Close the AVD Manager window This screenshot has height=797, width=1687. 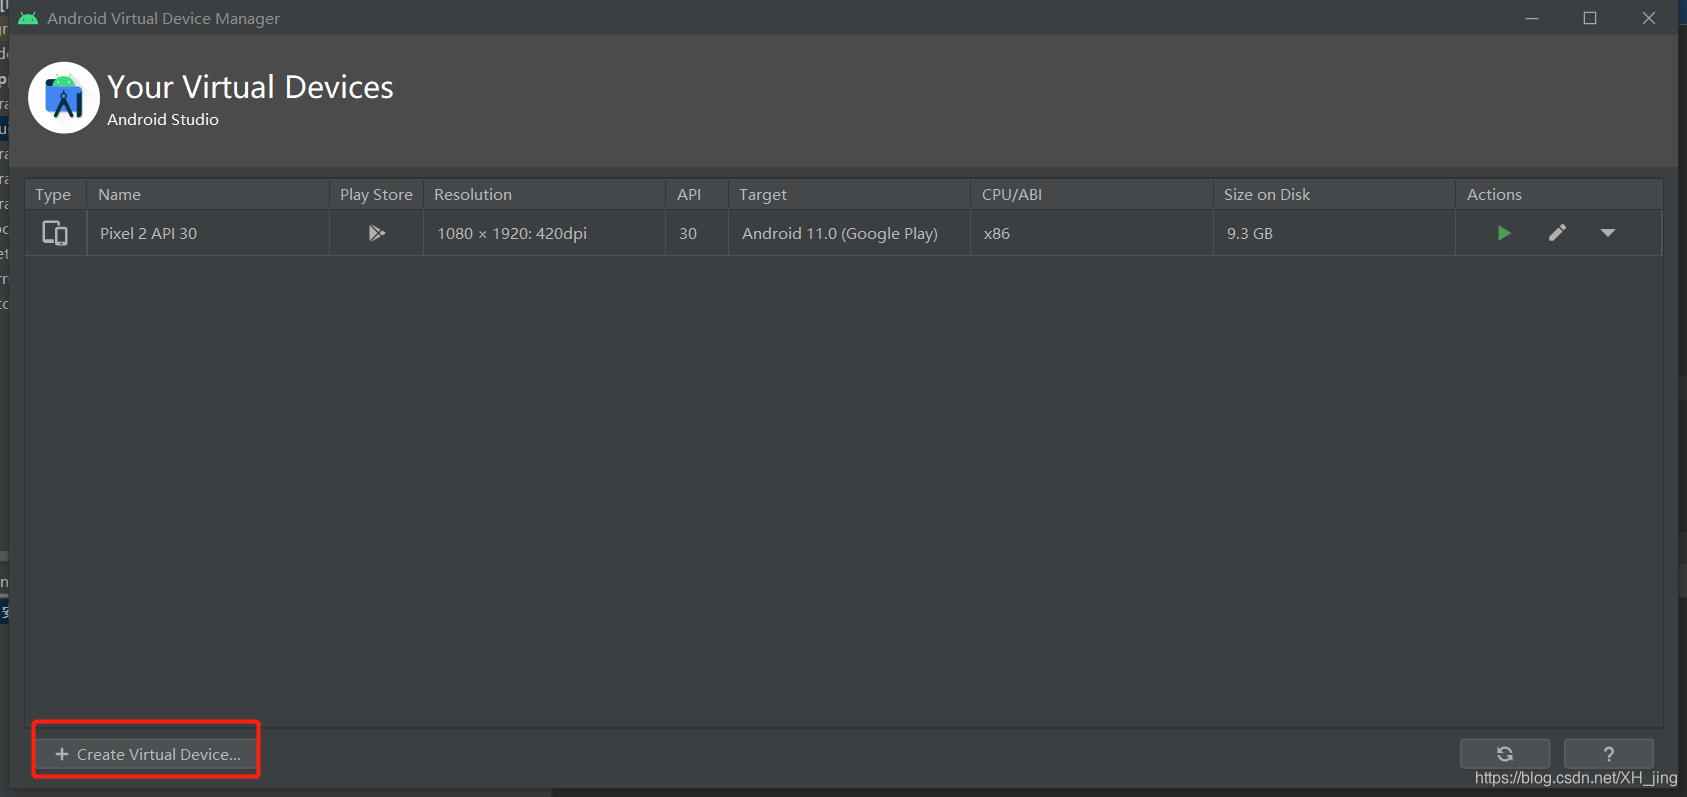1649,18
